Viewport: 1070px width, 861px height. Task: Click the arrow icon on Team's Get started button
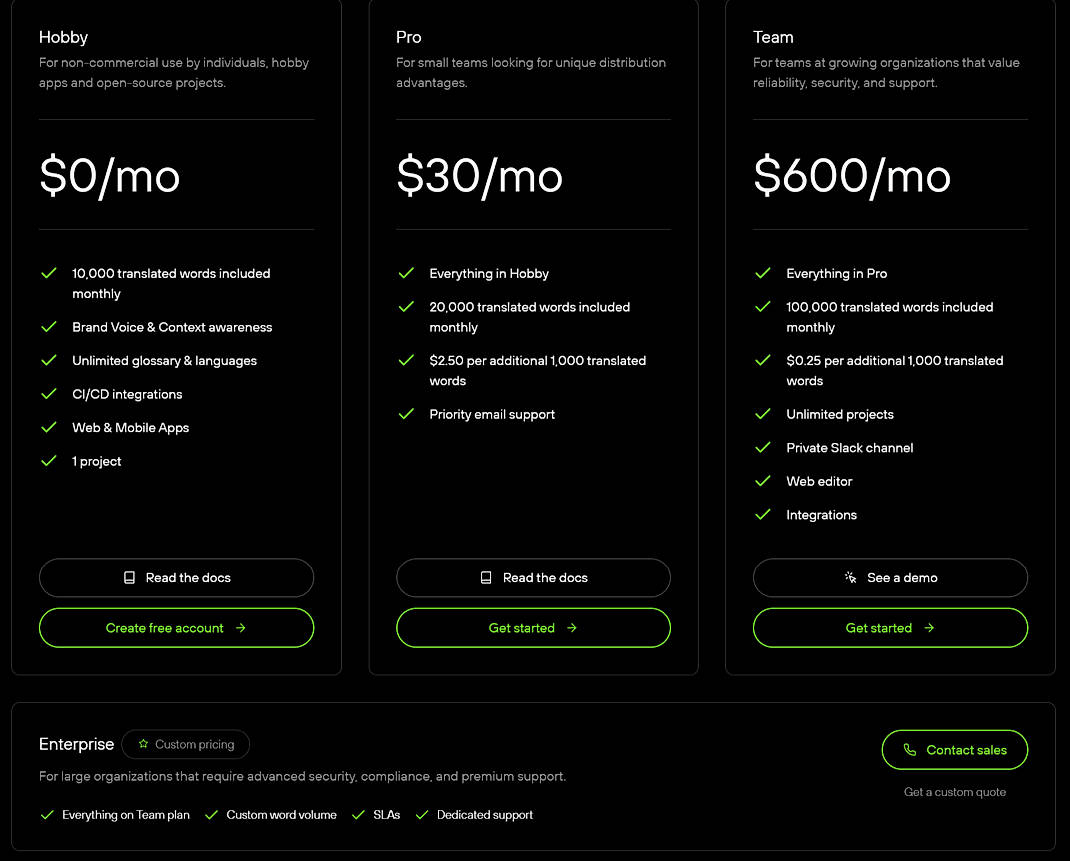[928, 628]
